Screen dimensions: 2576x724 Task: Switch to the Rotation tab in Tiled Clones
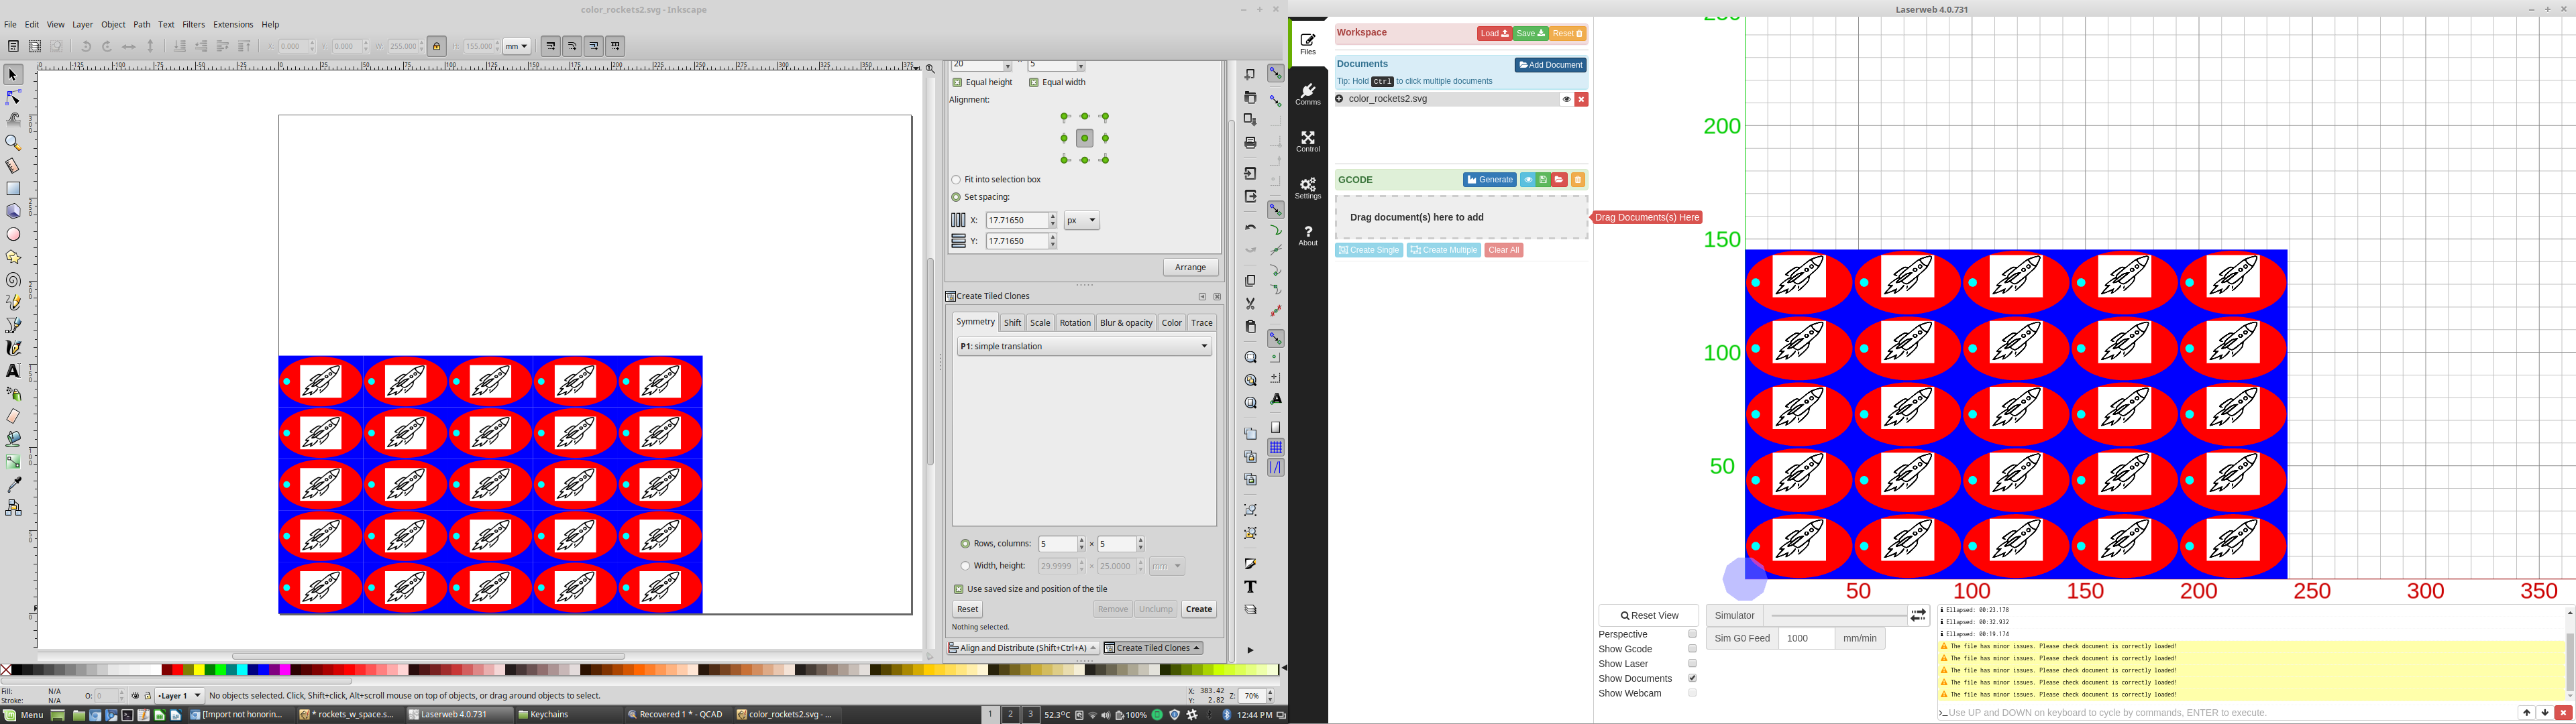[x=1075, y=322]
